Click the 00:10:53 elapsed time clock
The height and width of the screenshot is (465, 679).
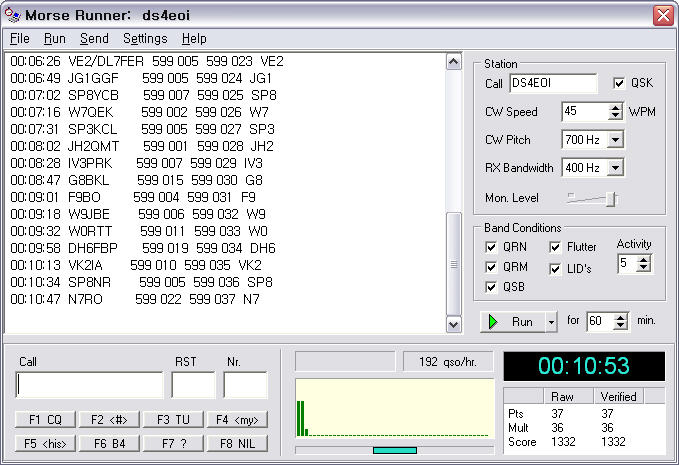[584, 366]
